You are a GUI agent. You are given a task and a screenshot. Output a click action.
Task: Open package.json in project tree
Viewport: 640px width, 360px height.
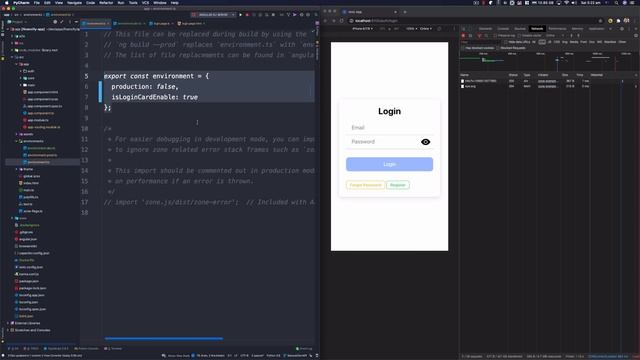(x=29, y=281)
